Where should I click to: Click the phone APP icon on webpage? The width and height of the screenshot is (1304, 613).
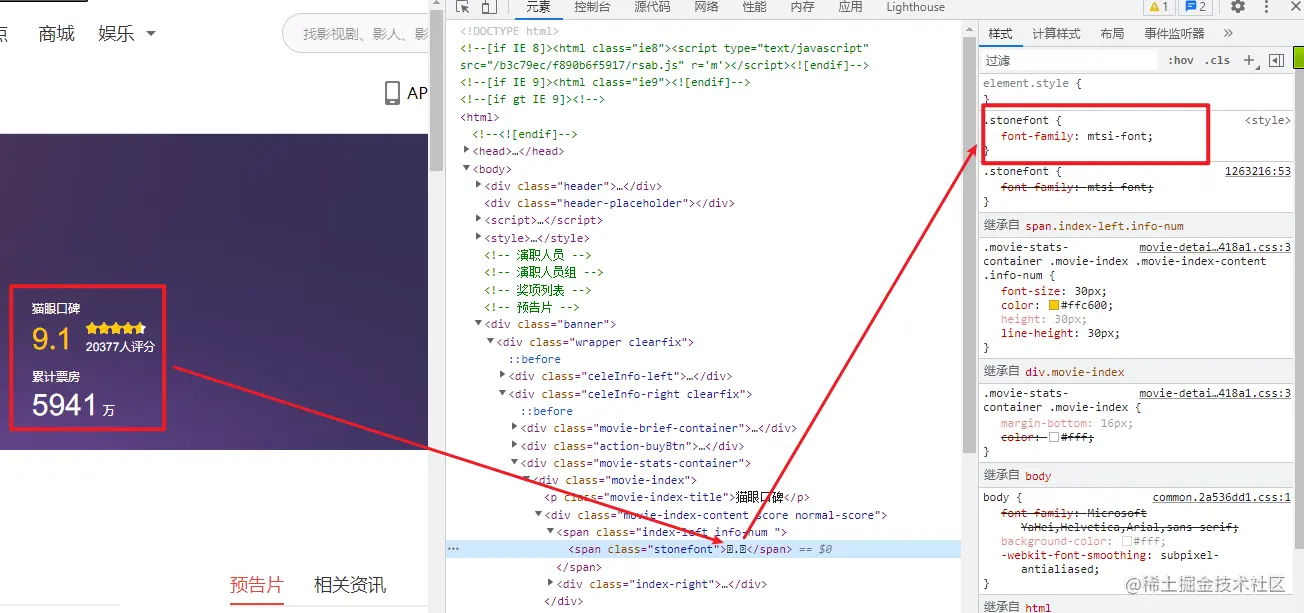[393, 93]
